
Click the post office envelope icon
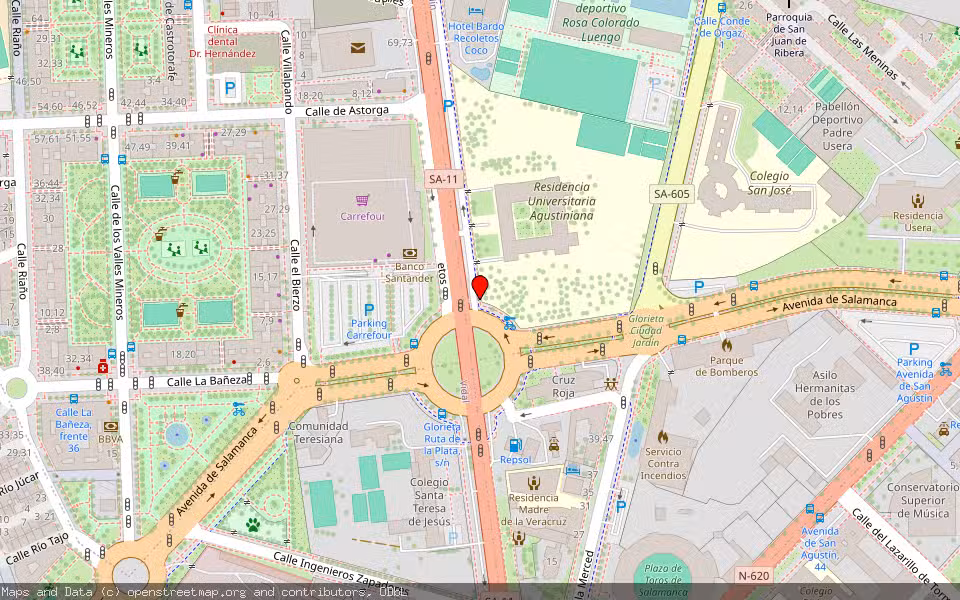coord(357,47)
